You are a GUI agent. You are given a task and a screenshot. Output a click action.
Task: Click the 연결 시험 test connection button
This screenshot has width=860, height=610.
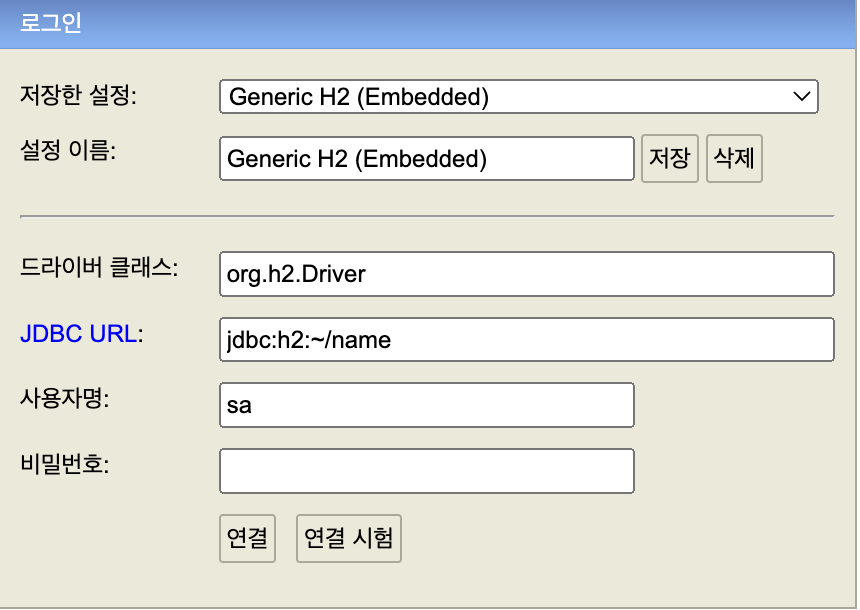349,538
